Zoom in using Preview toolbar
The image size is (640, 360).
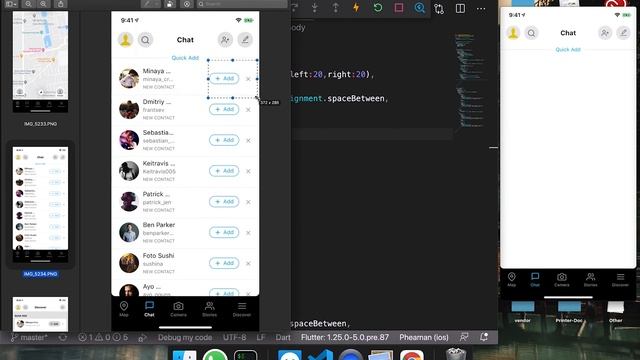(43, 4)
